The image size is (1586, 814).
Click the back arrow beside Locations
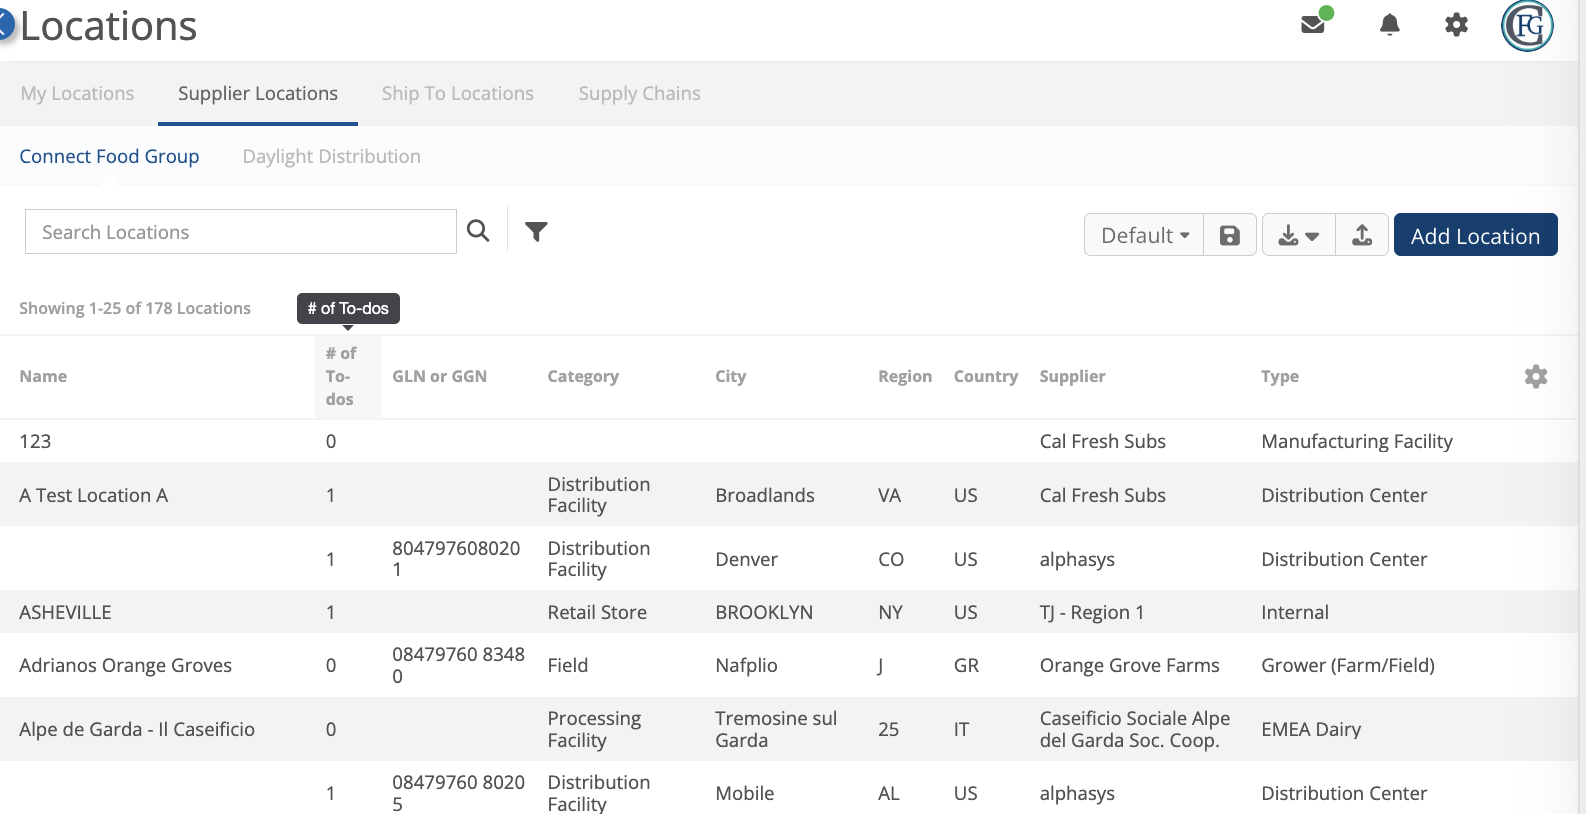[5, 24]
